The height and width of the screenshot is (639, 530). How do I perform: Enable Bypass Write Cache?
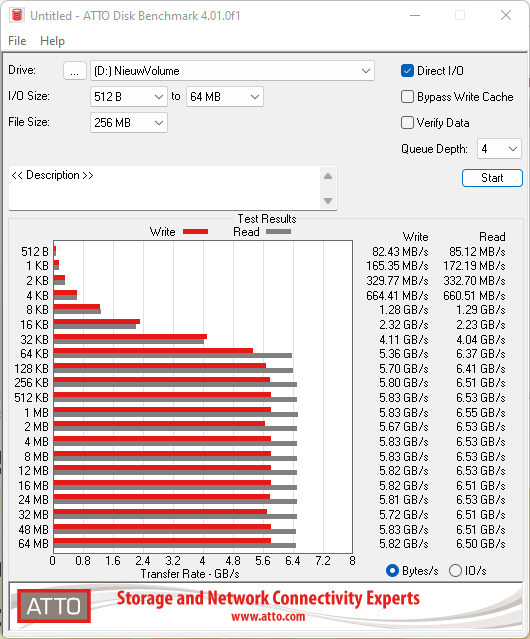[x=407, y=97]
